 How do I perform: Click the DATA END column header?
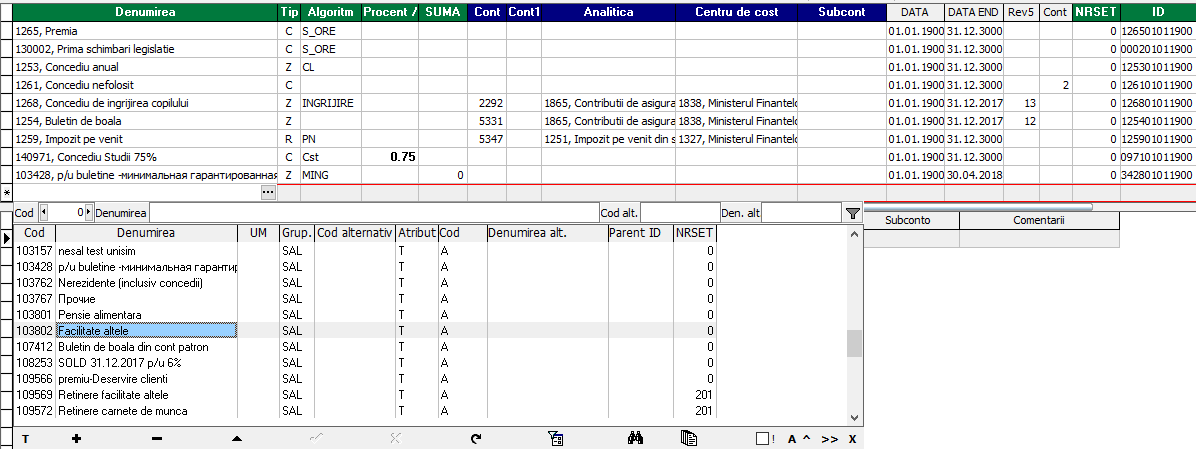click(x=973, y=12)
